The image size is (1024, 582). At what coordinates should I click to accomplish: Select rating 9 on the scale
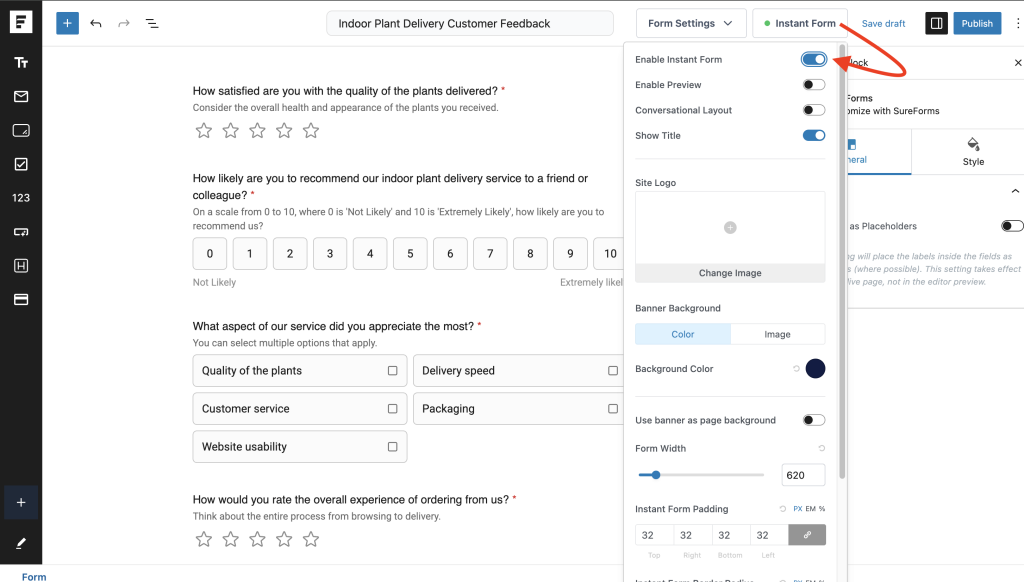point(570,253)
